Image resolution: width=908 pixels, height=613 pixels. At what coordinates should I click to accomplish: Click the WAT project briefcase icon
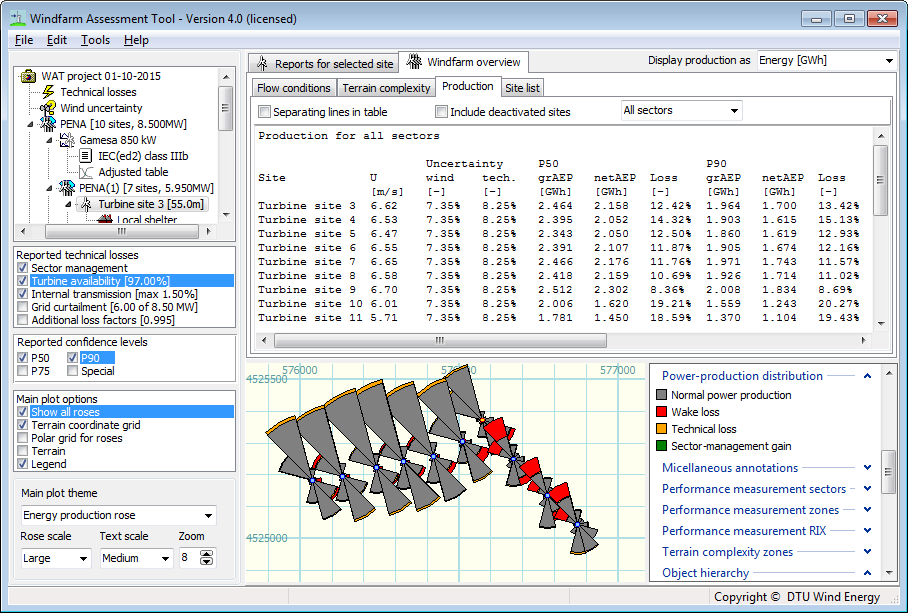pos(28,76)
